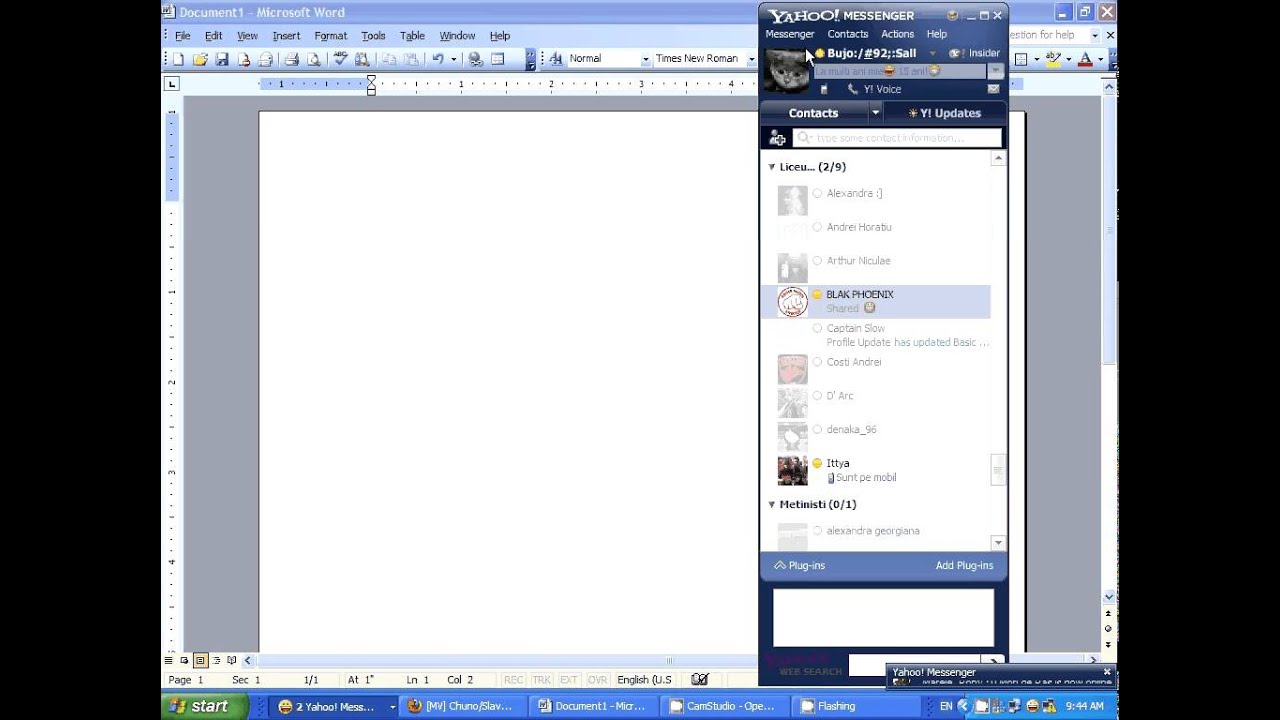Open the status message dropdown arrow
Viewport: 1280px width, 720px height.
click(x=995, y=71)
